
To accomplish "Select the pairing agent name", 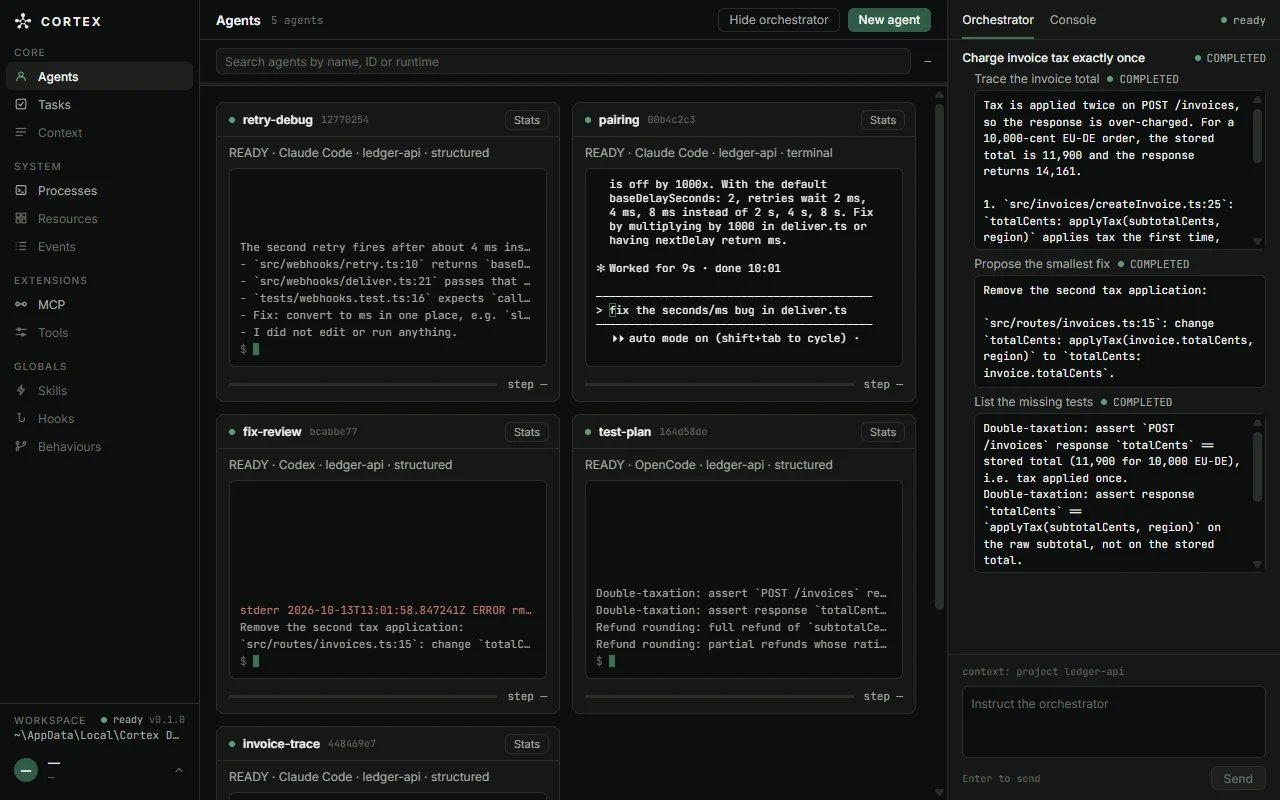I will 618,120.
